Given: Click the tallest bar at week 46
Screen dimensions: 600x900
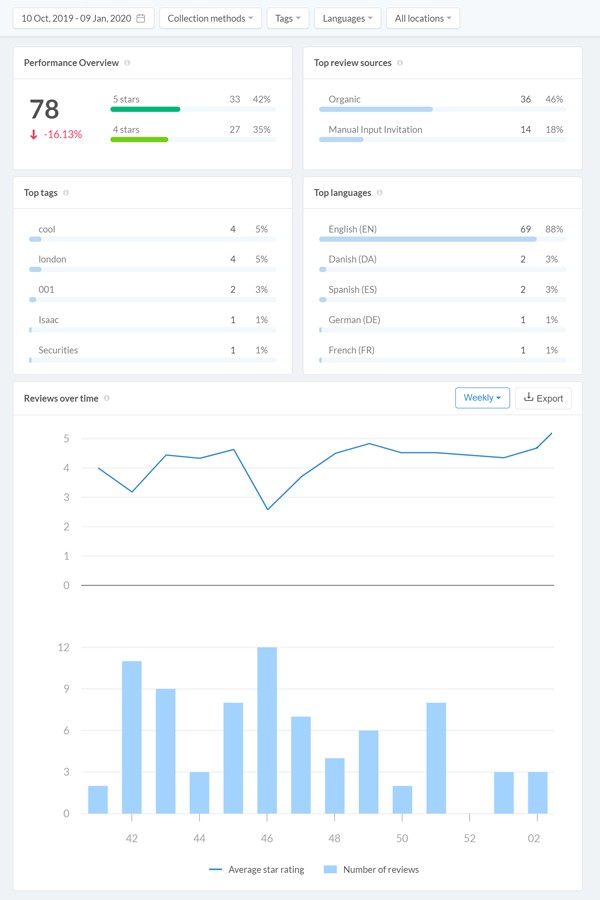Looking at the screenshot, I should pyautogui.click(x=266, y=730).
